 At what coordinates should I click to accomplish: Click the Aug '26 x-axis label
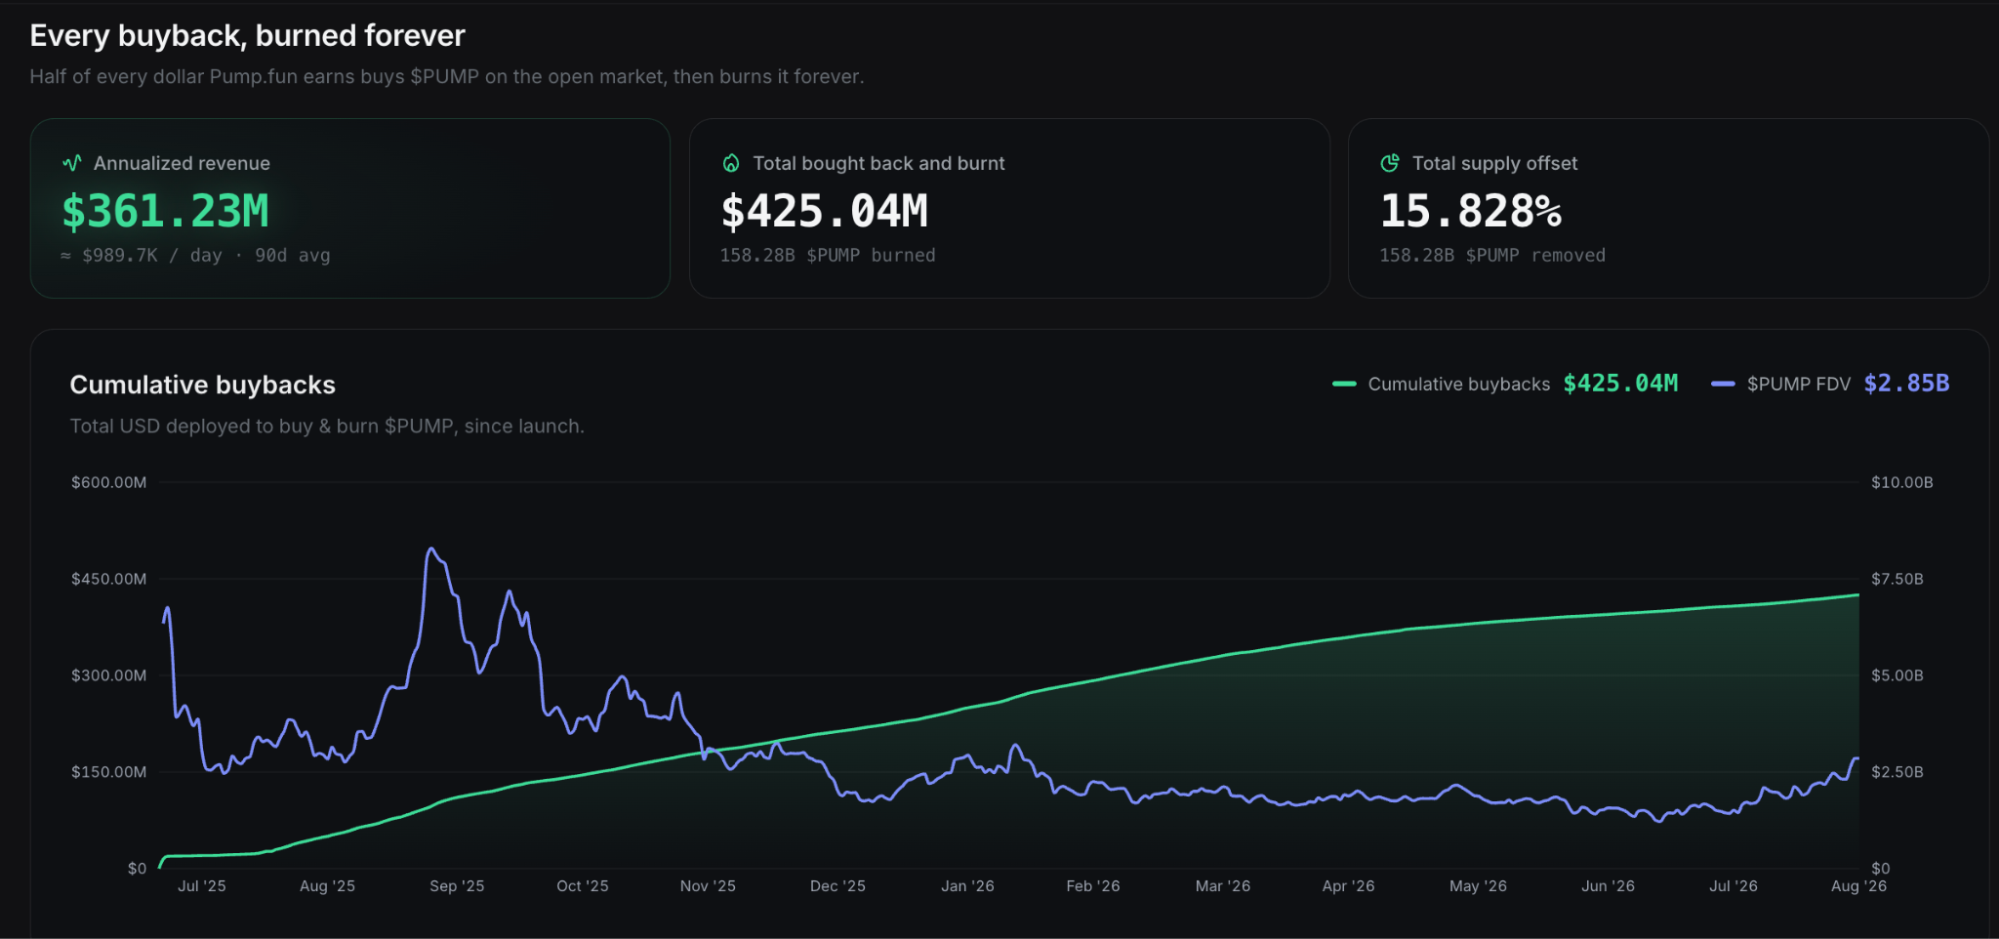pos(1859,886)
